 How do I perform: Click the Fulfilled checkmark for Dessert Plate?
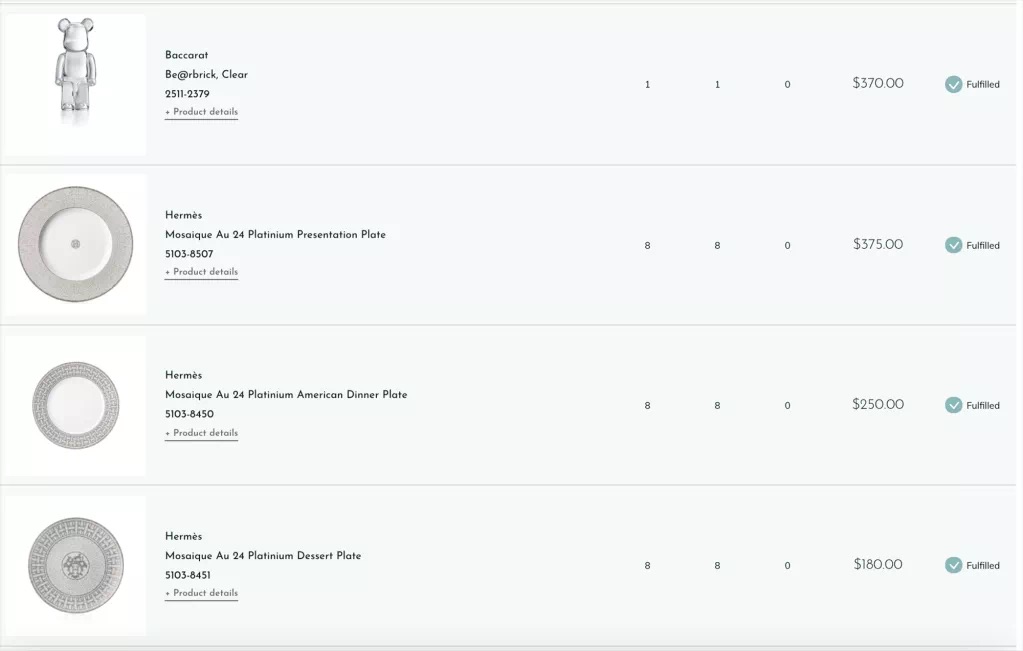pyautogui.click(x=953, y=566)
